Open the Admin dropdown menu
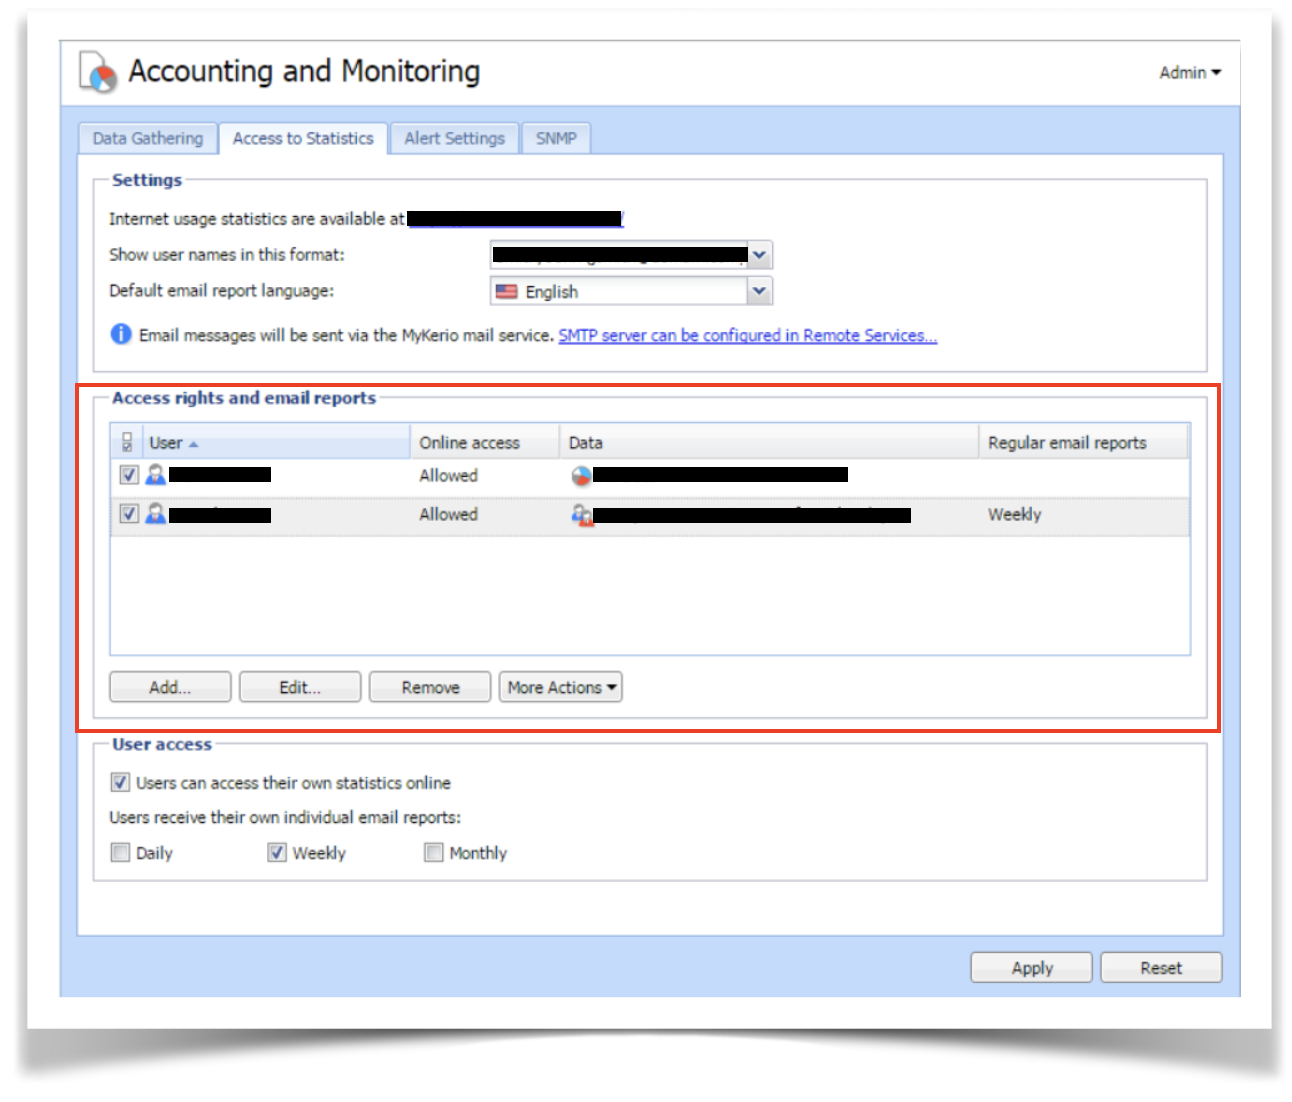The width and height of the screenshot is (1292, 1102). coord(1190,72)
